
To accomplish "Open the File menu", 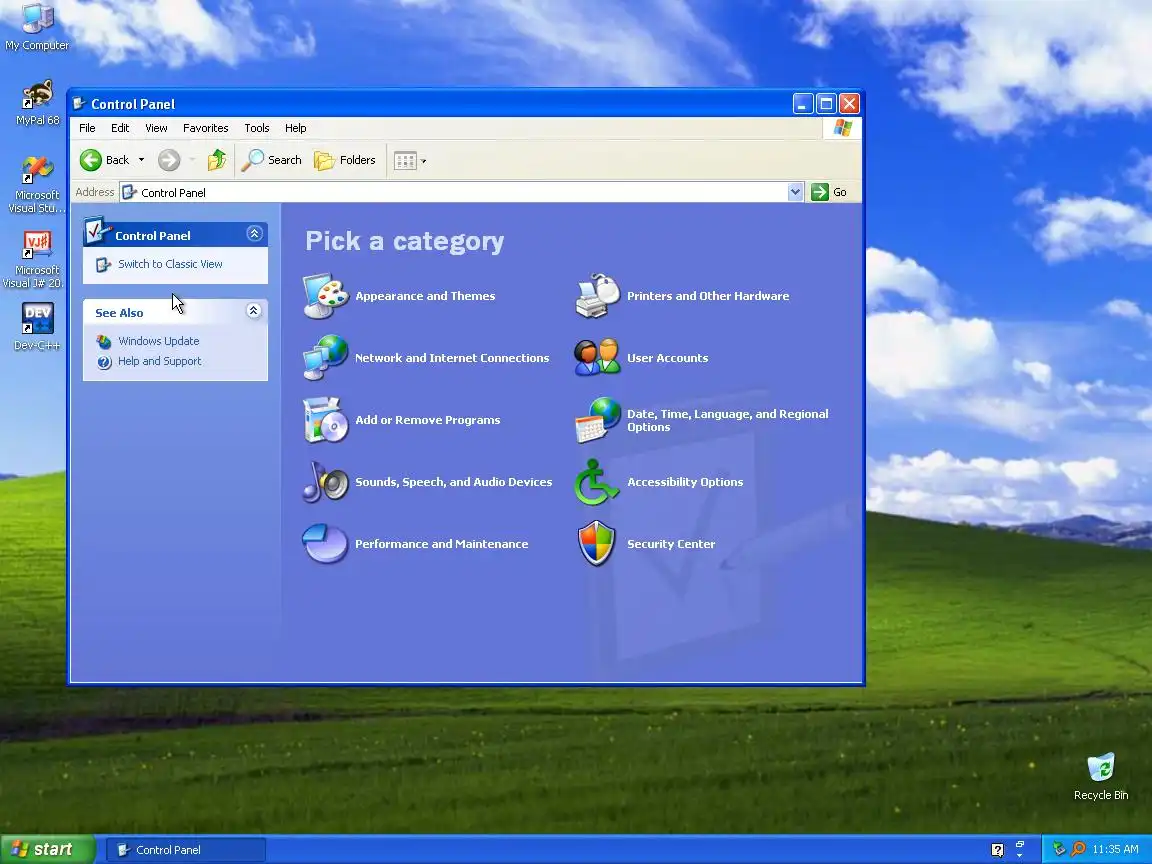I will (x=87, y=128).
